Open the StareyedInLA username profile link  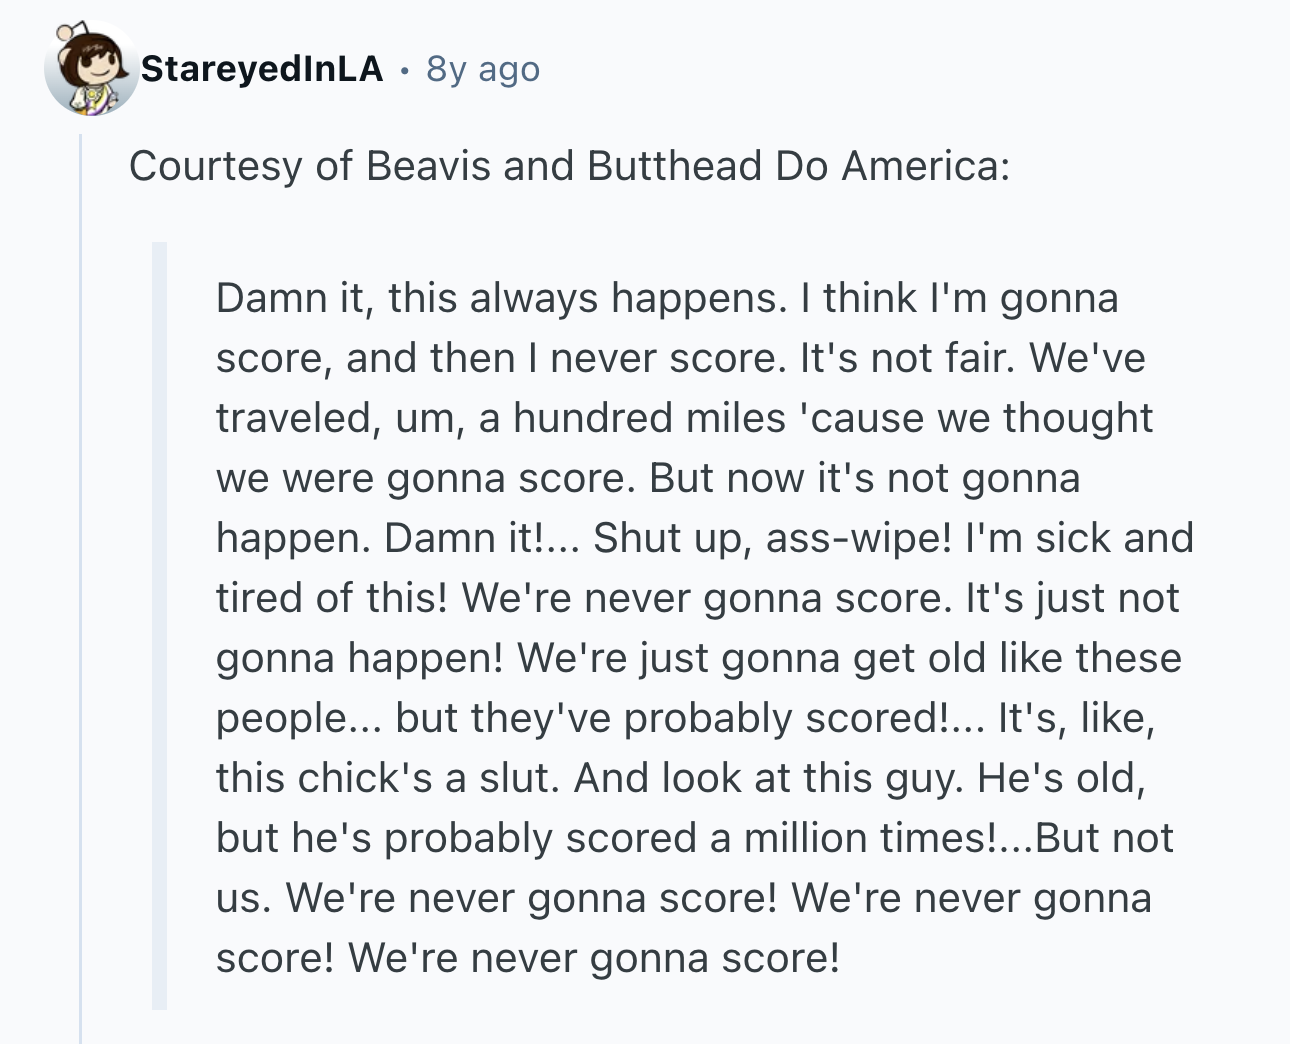click(x=262, y=69)
